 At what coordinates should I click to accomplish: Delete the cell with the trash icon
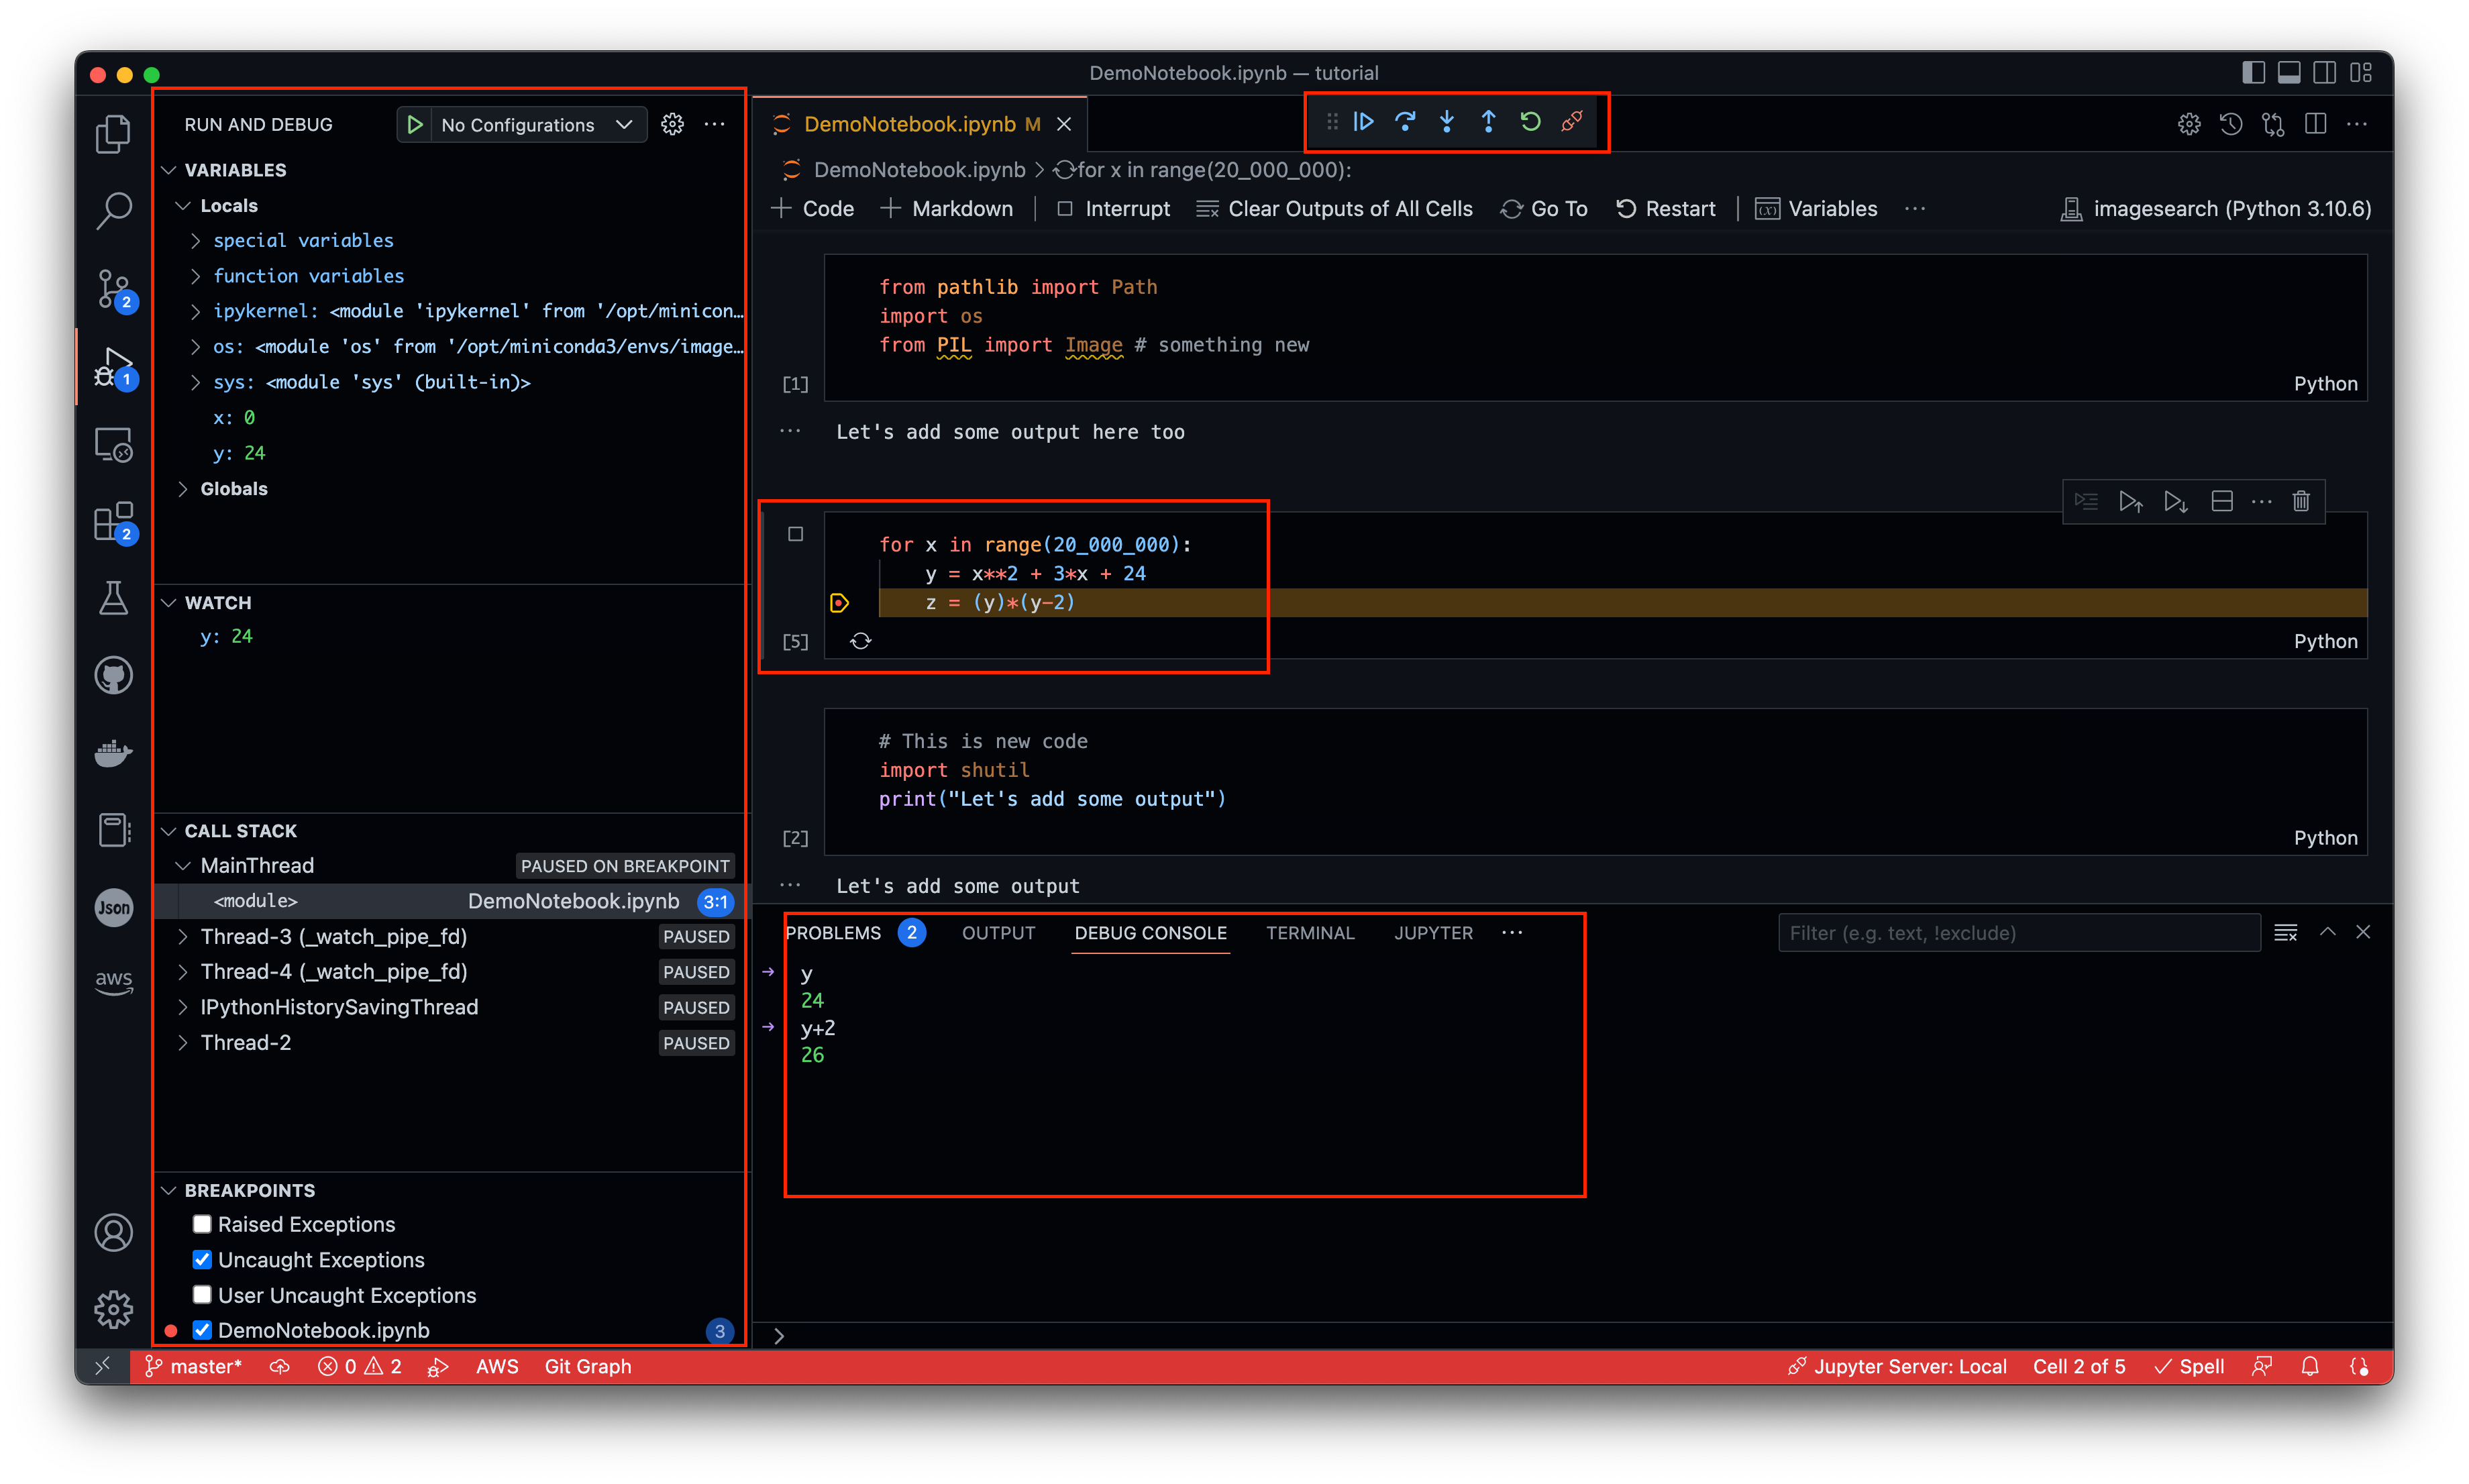[x=2301, y=501]
